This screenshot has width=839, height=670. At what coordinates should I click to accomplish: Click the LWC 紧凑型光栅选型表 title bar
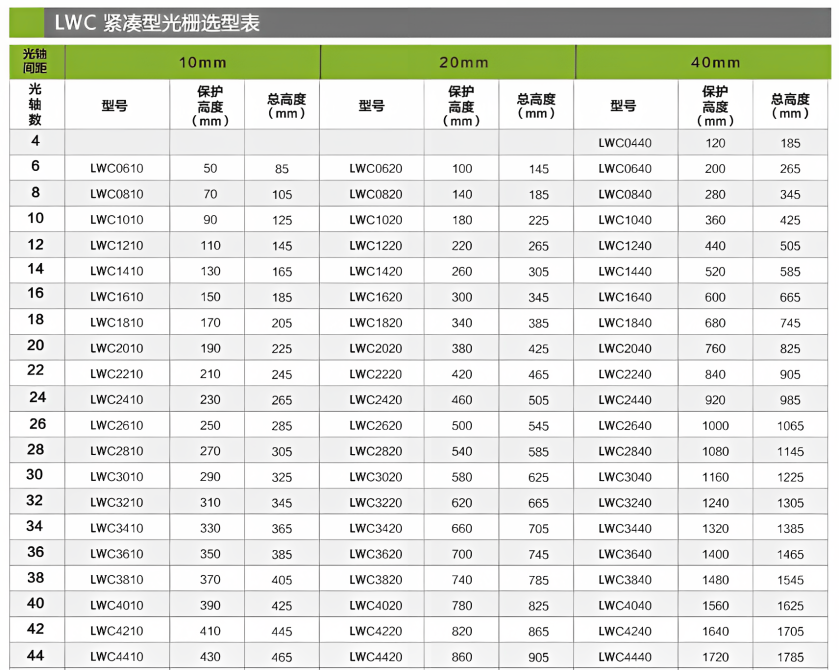[160, 22]
